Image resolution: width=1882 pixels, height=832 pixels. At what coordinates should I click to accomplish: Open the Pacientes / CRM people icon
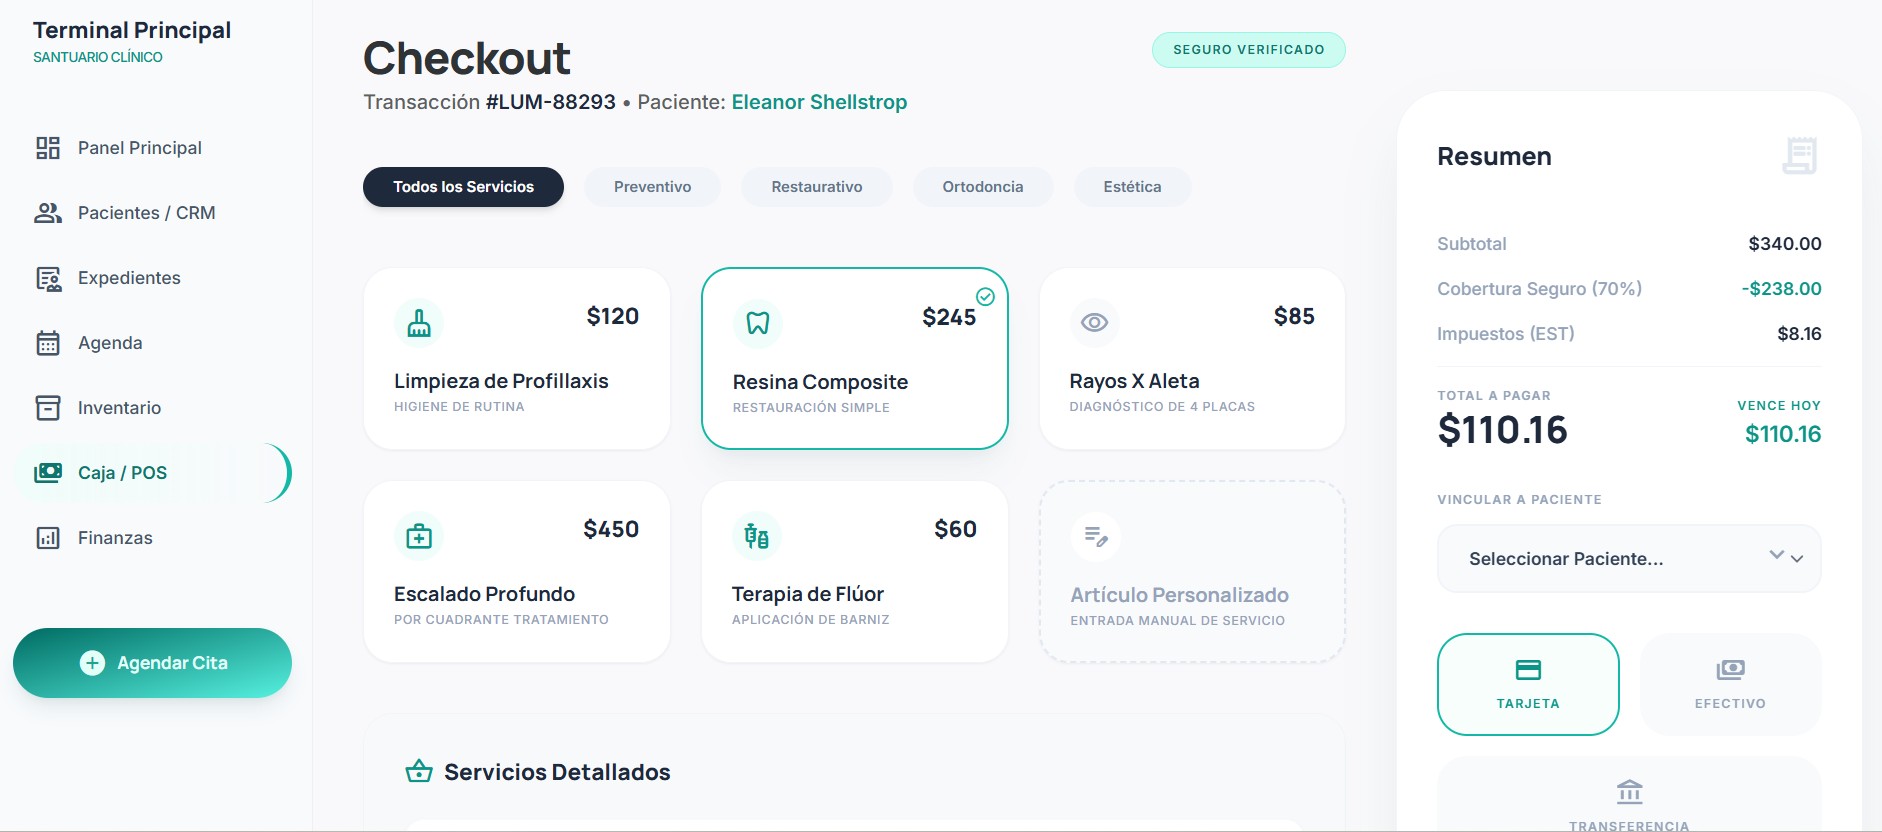pos(48,213)
